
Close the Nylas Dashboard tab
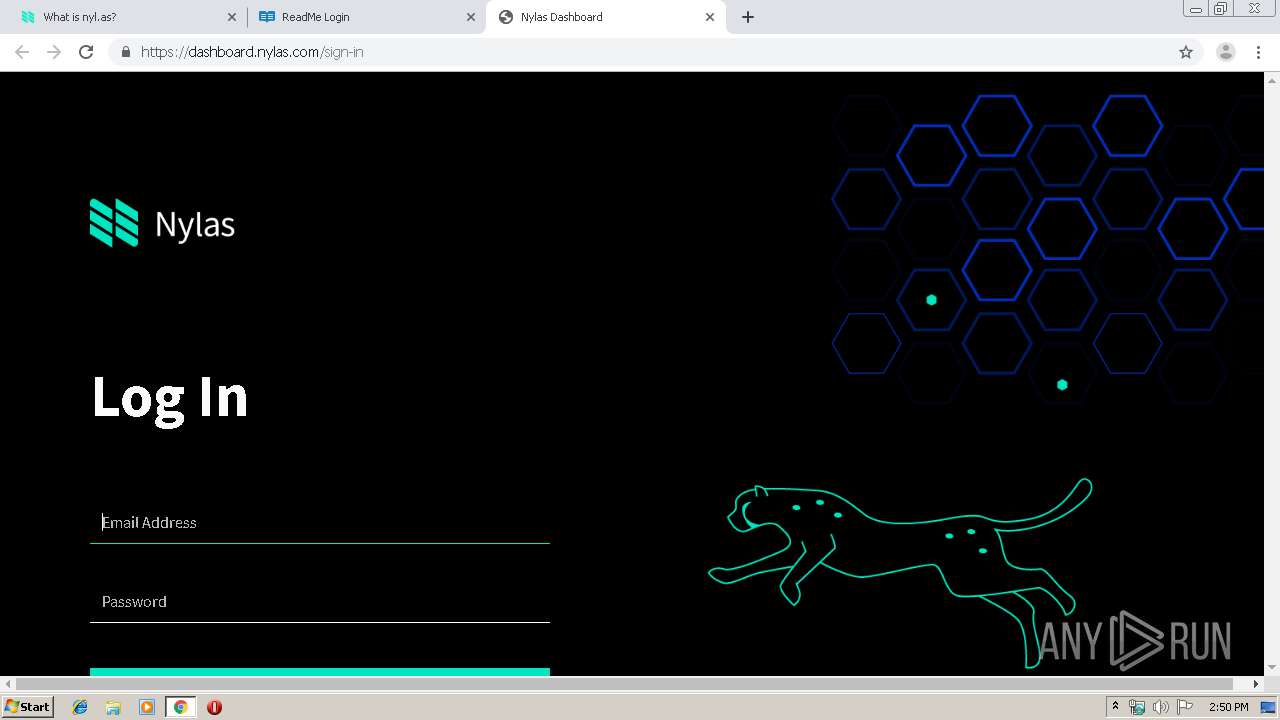710,17
